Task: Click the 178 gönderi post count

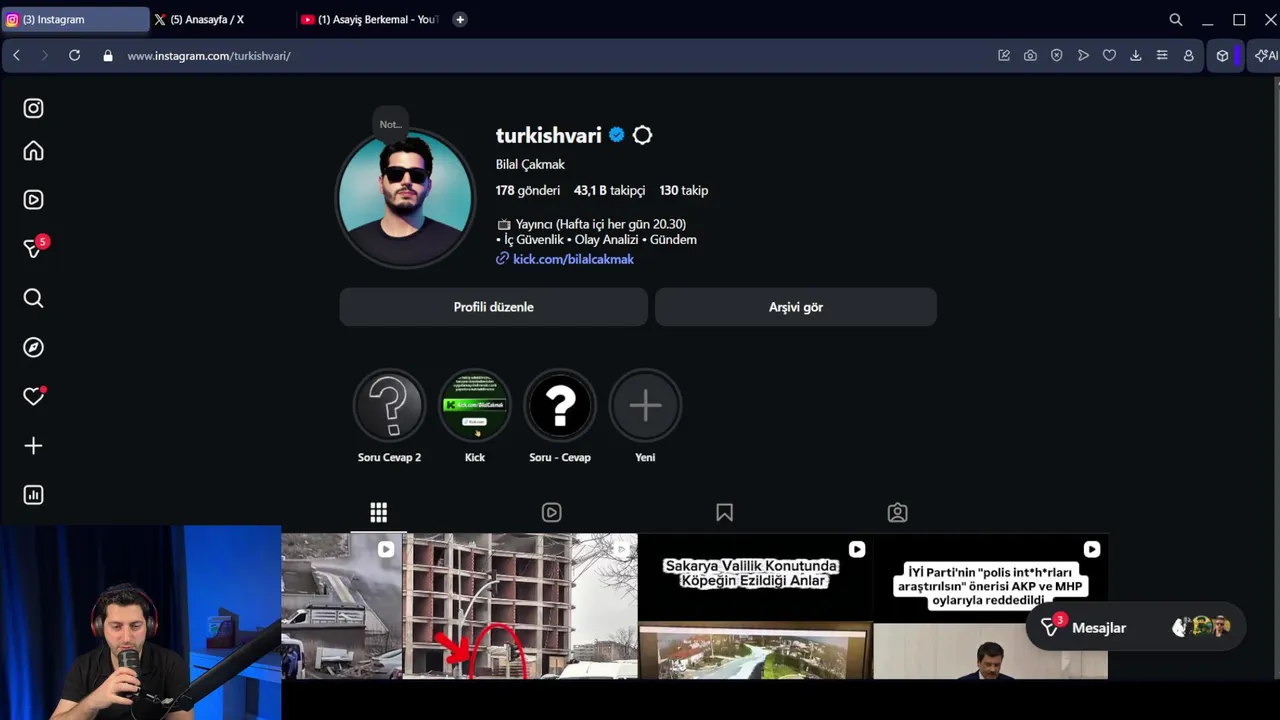Action: pyautogui.click(x=528, y=190)
